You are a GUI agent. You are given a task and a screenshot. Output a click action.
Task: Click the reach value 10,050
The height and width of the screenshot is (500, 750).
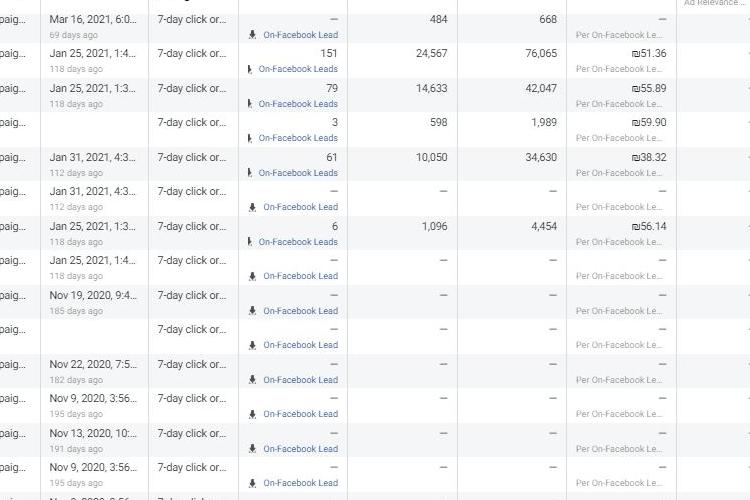tap(431, 157)
